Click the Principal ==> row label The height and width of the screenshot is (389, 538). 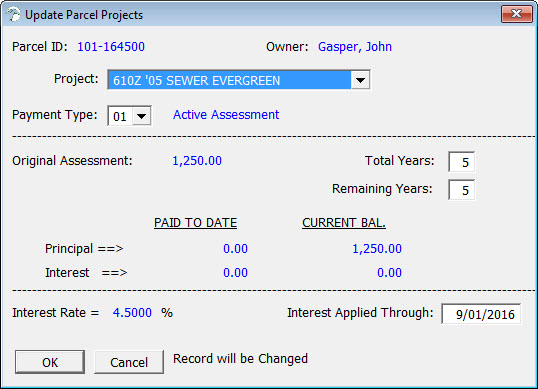point(84,249)
